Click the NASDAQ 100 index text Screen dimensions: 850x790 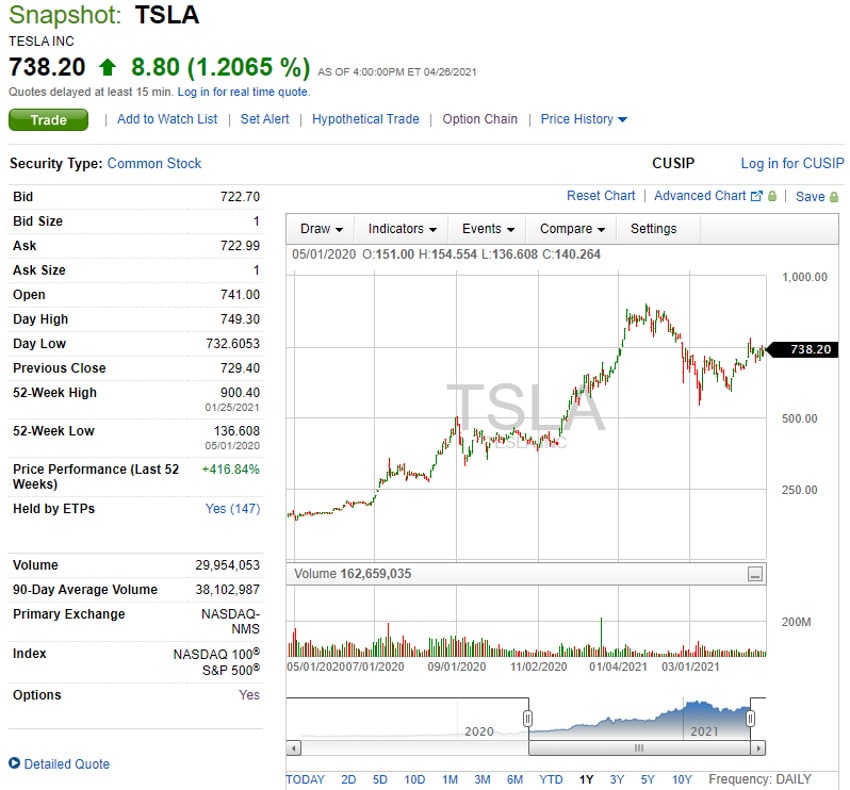tap(216, 654)
